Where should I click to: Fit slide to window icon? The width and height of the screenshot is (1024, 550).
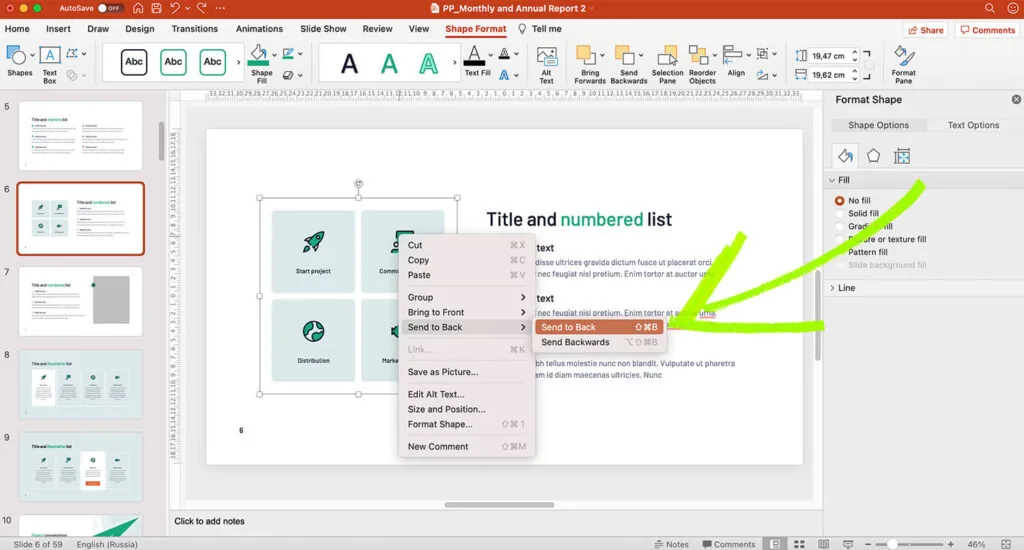coord(1006,544)
